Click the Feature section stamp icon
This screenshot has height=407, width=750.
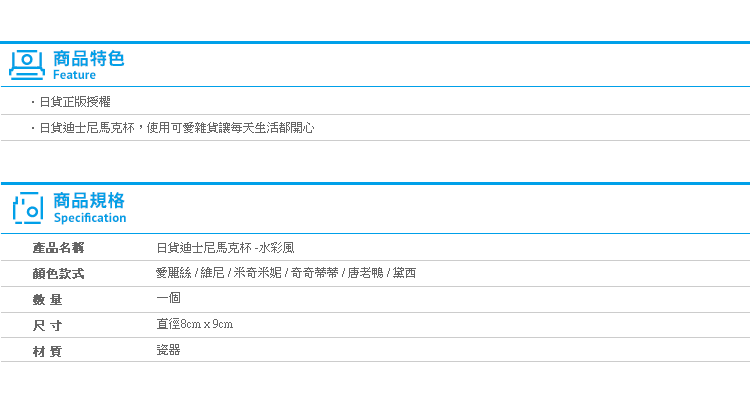click(27, 65)
